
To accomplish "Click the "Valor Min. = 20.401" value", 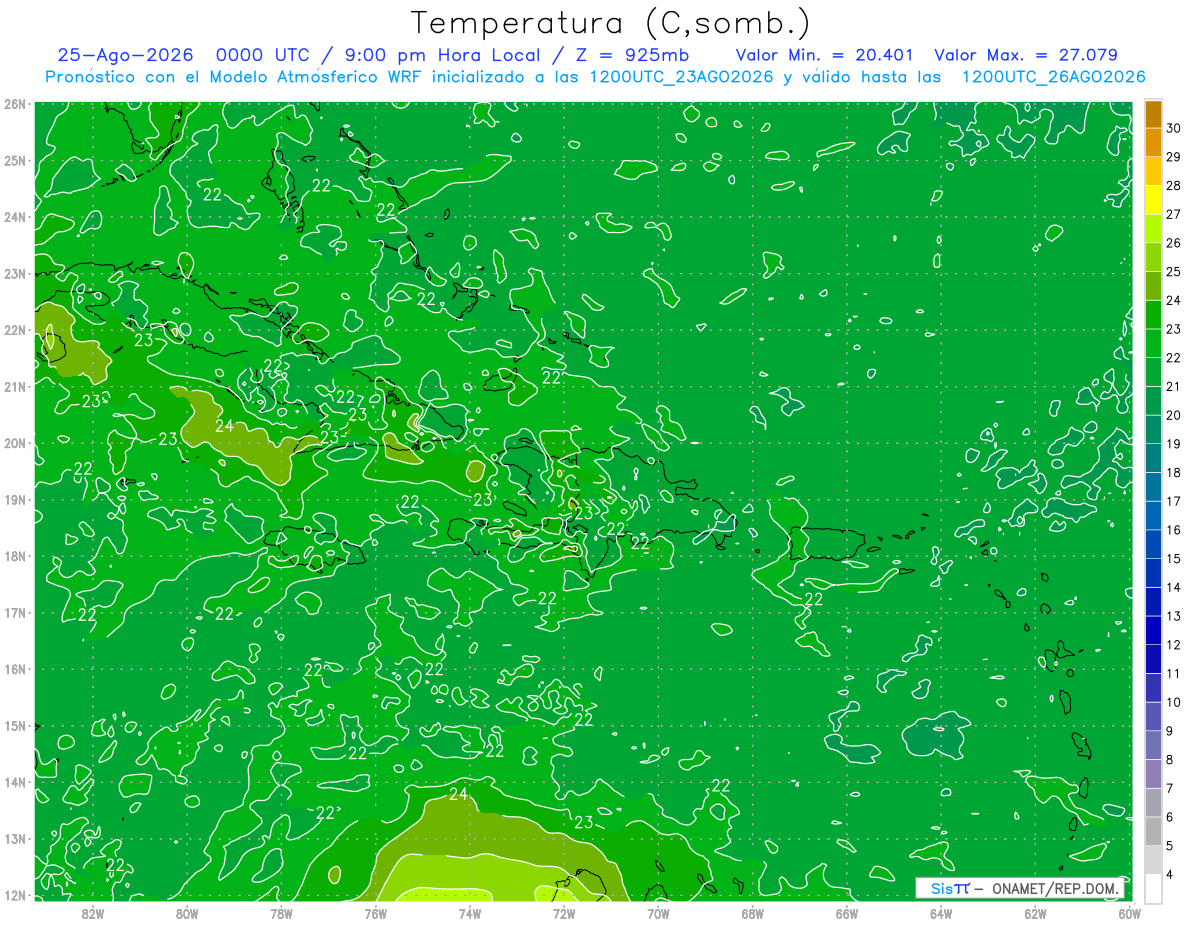I will (826, 56).
